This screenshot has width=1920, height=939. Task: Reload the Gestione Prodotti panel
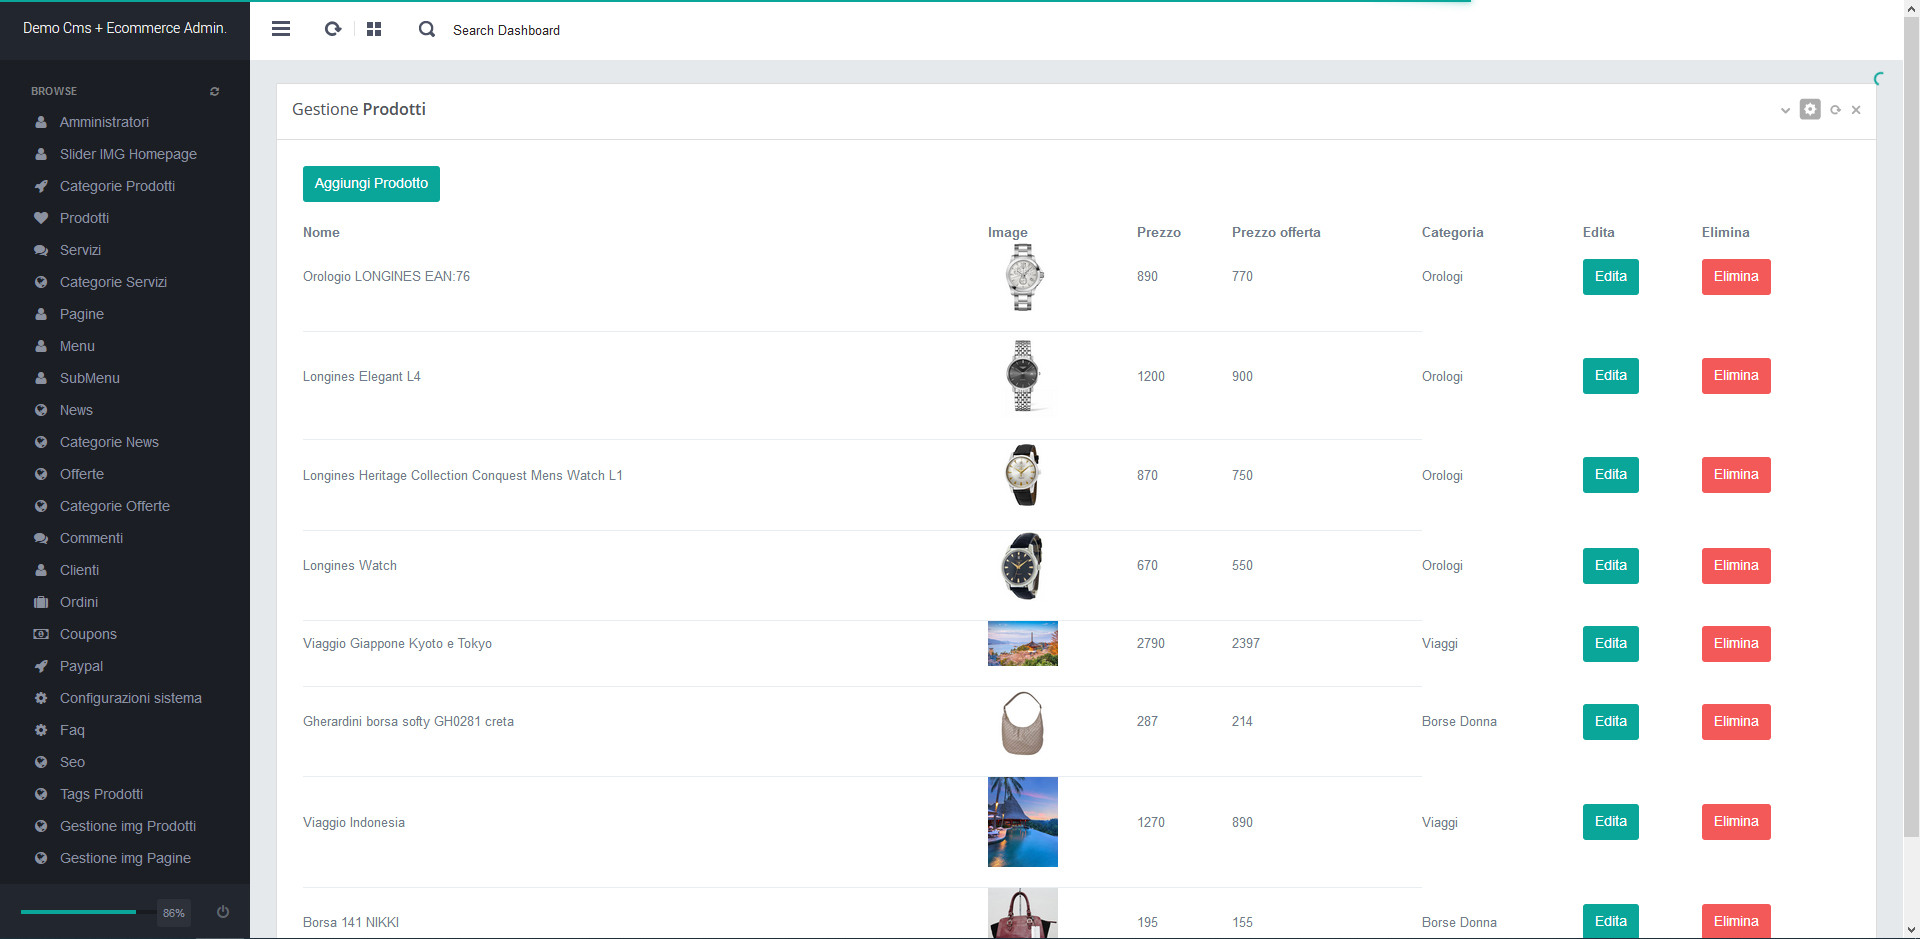(1835, 110)
